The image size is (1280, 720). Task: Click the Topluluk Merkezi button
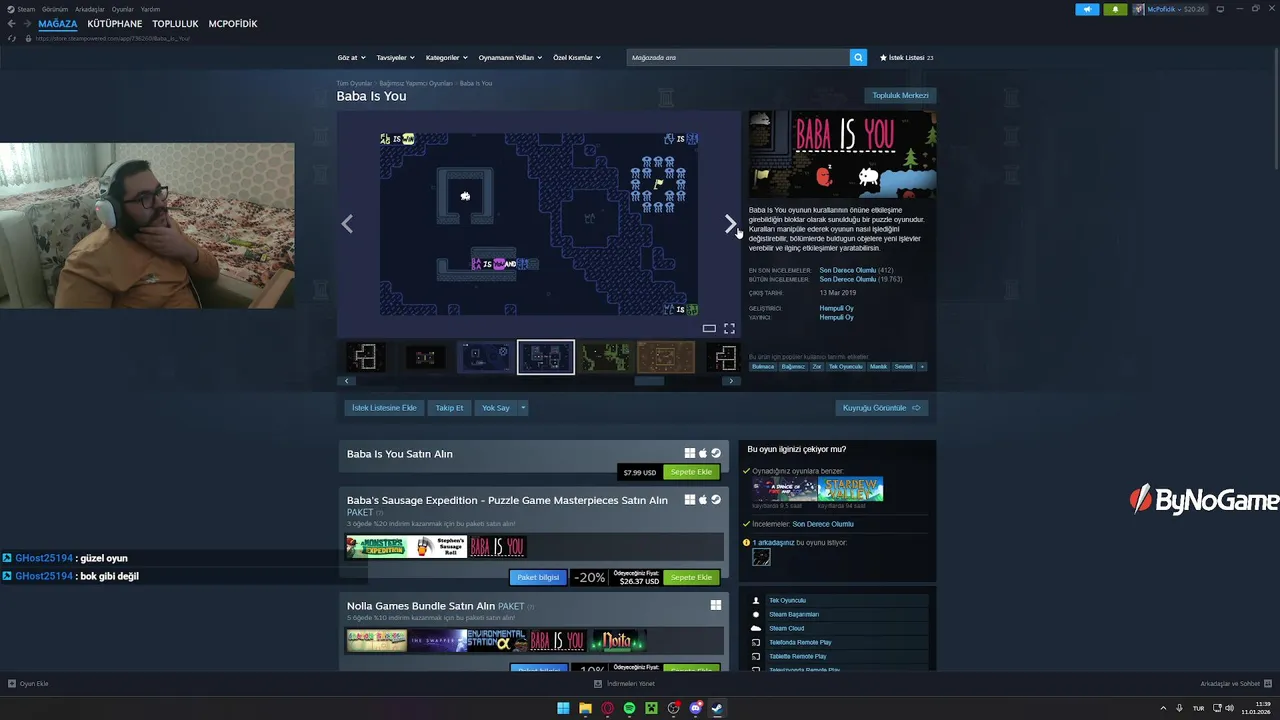click(x=900, y=96)
